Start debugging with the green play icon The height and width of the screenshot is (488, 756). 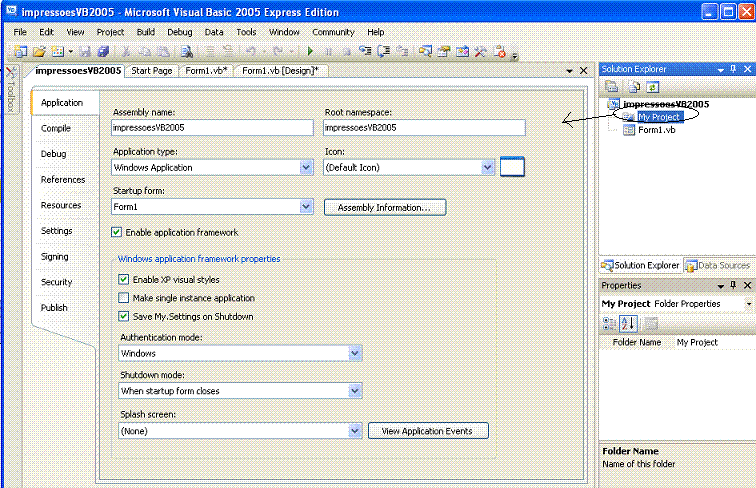pyautogui.click(x=310, y=51)
